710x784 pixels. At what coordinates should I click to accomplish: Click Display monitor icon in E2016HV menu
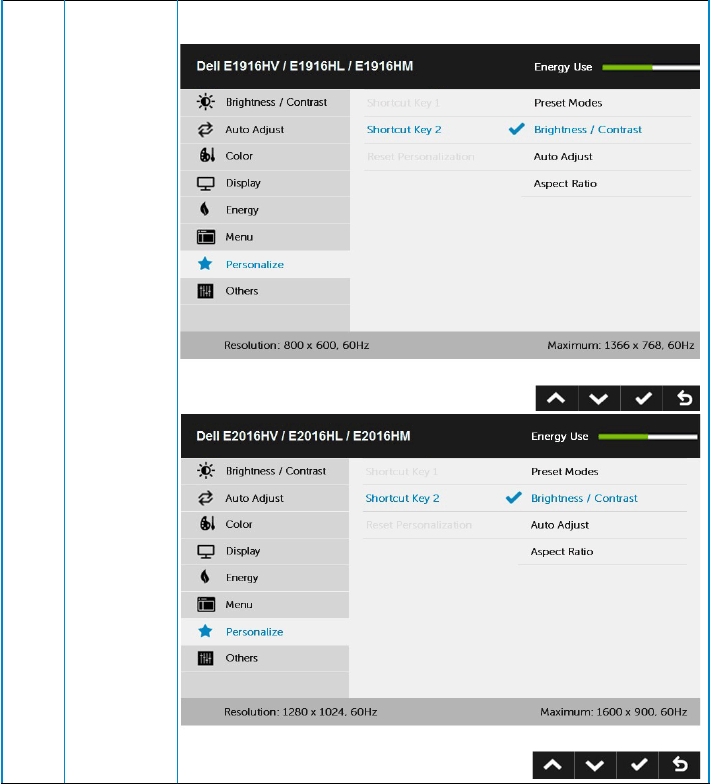coord(205,552)
